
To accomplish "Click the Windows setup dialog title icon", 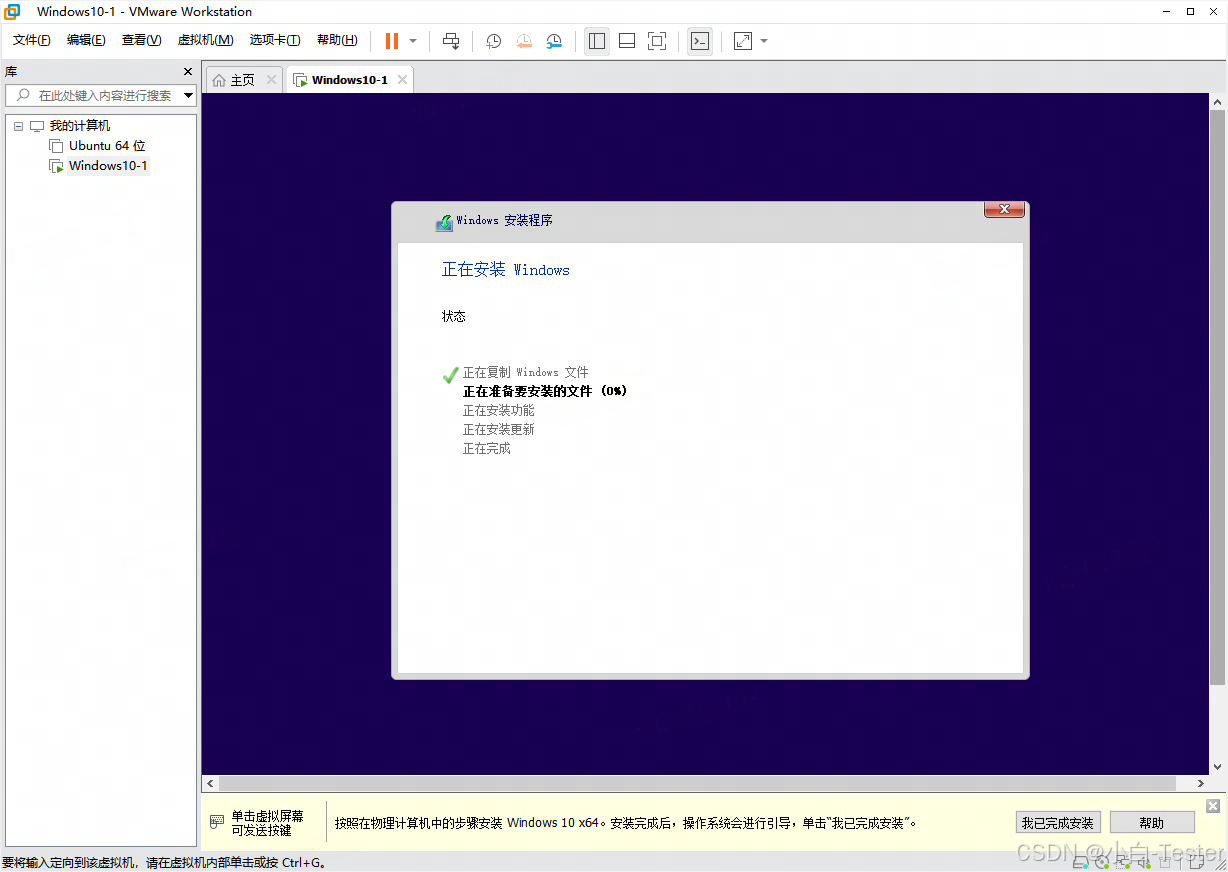I will [444, 222].
